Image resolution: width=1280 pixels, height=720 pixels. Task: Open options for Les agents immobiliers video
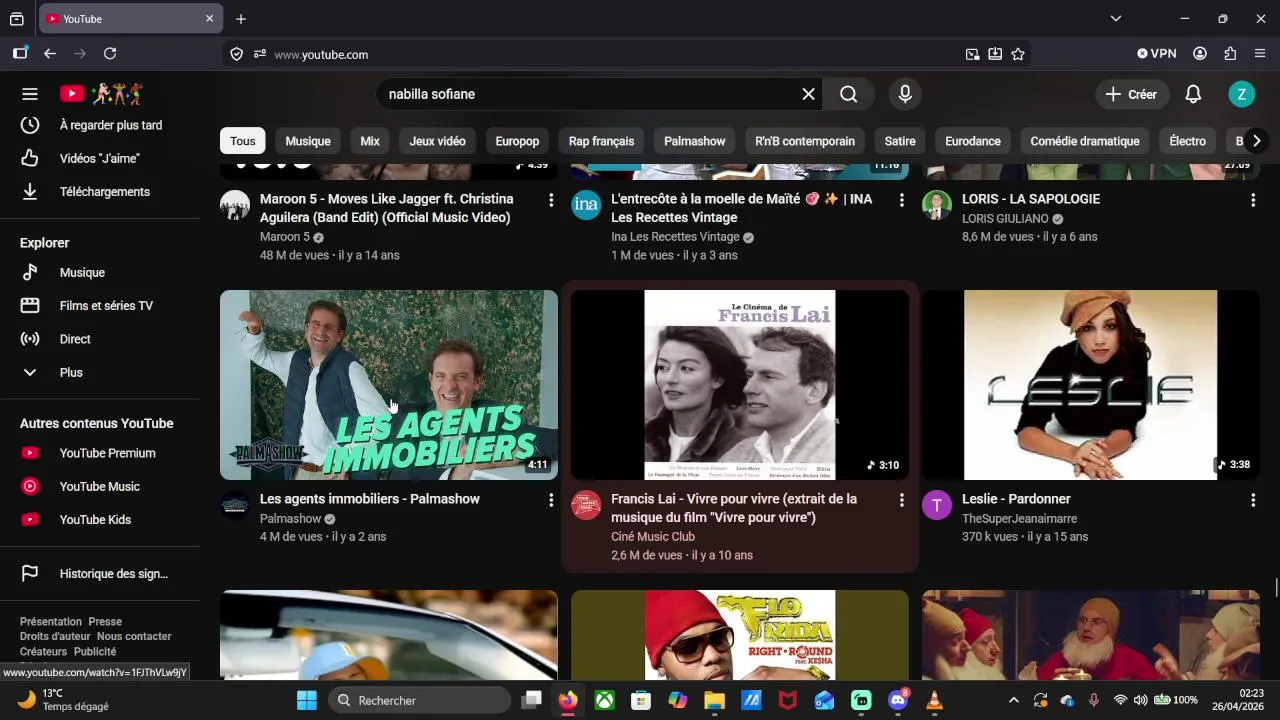[550, 500]
